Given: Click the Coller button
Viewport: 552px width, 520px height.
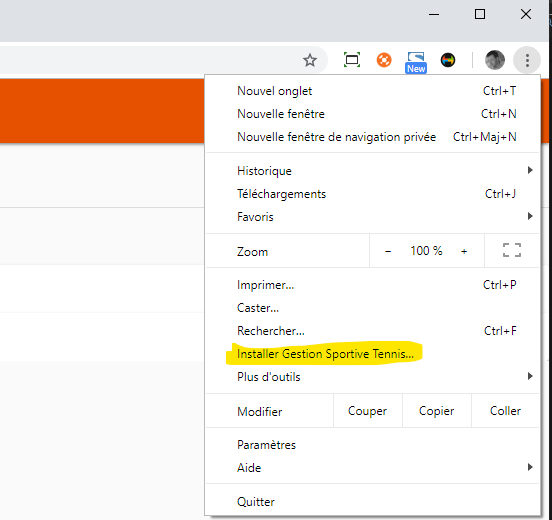Looking at the screenshot, I should 505,411.
